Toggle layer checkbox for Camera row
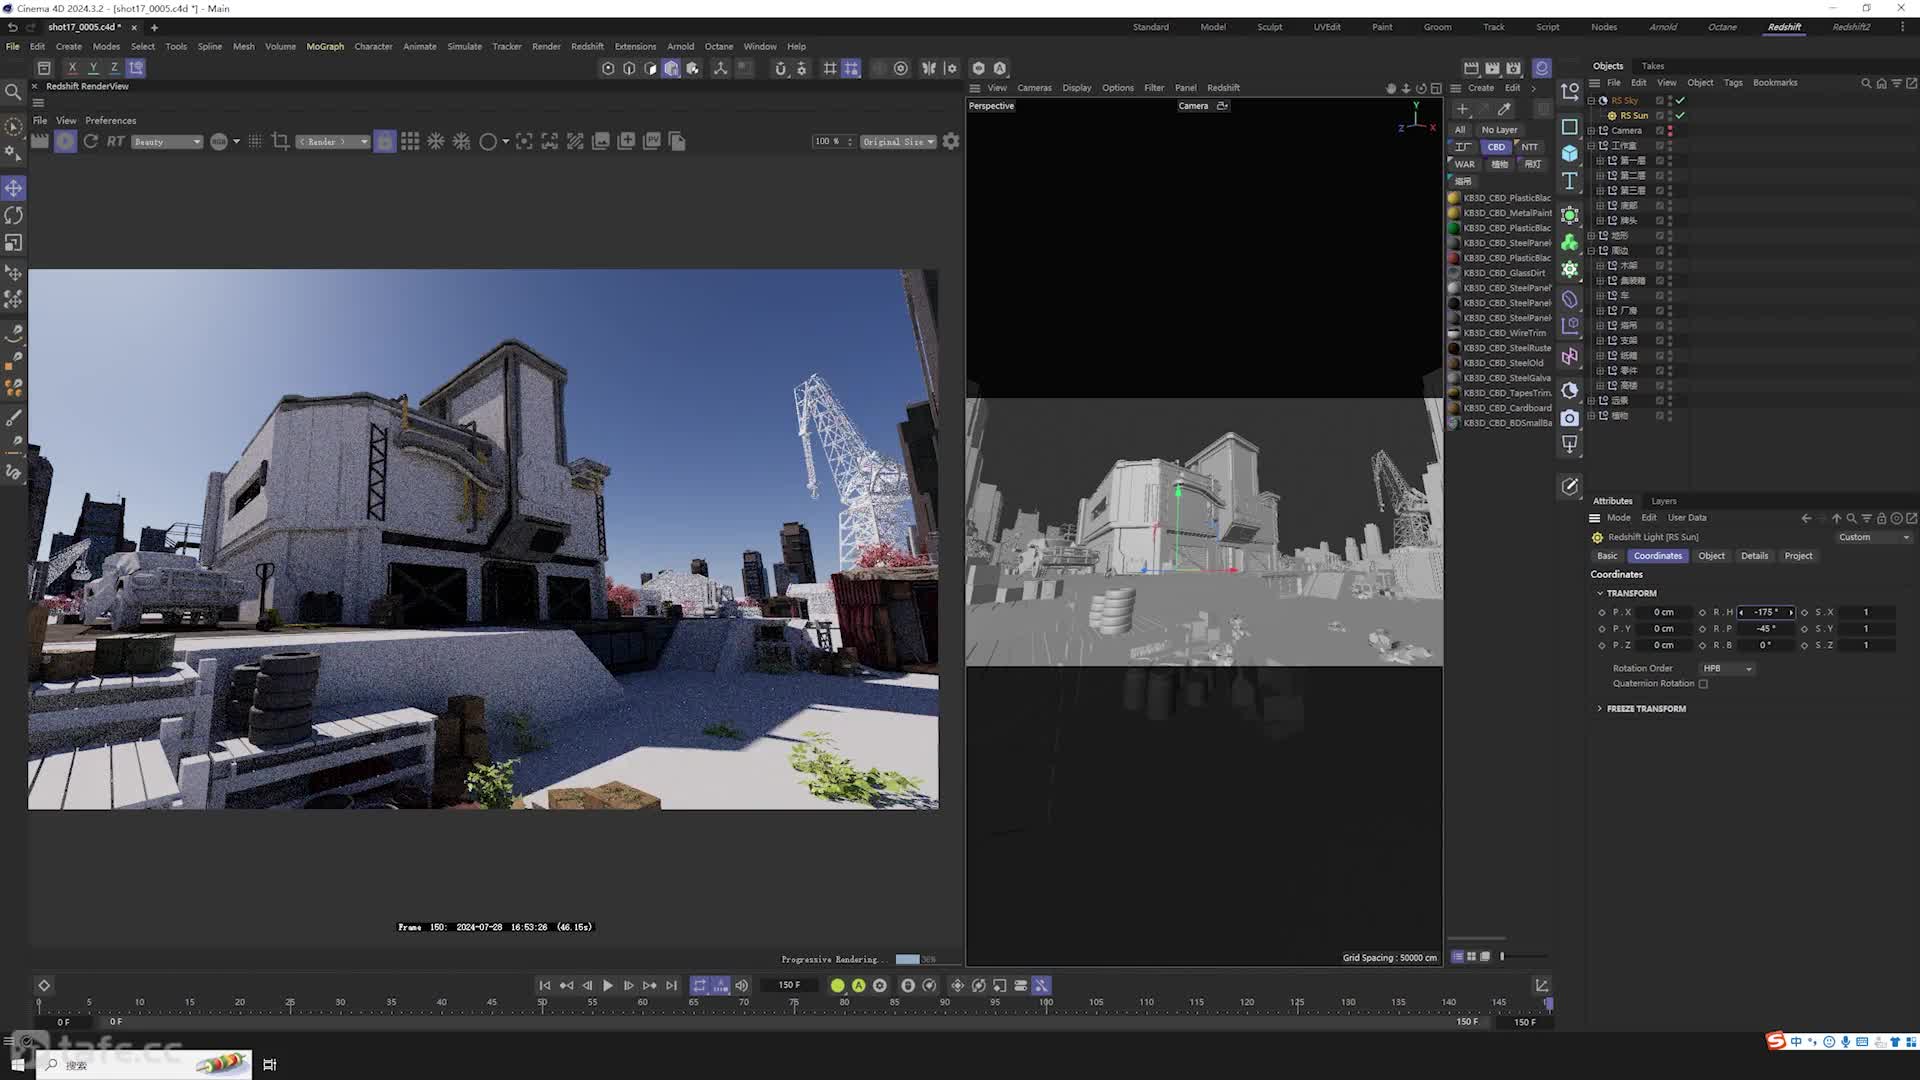1920x1080 pixels. click(1659, 131)
